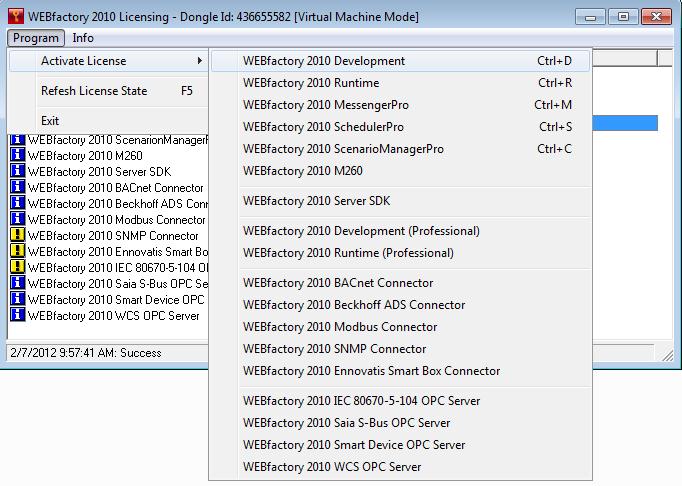Select WEBfactory 2010 Saia S-Bus list row
The height and width of the screenshot is (486, 682).
point(118,284)
